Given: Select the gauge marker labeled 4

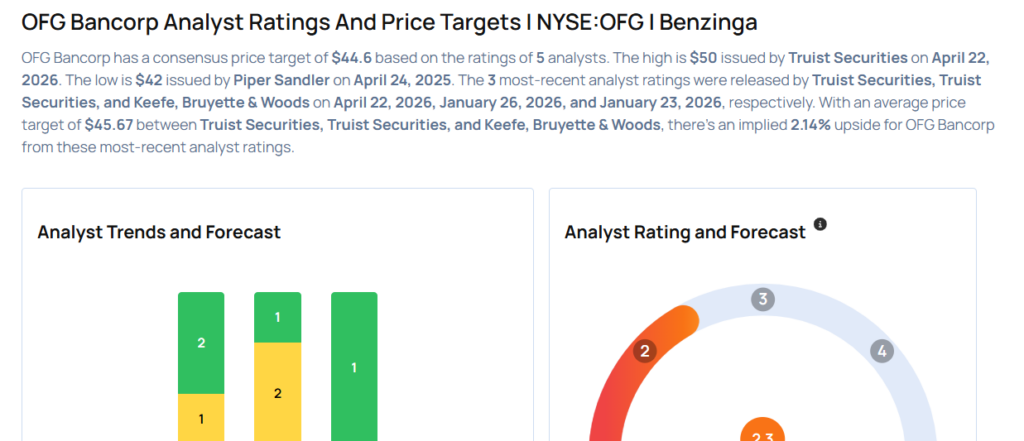Looking at the screenshot, I should (x=881, y=351).
